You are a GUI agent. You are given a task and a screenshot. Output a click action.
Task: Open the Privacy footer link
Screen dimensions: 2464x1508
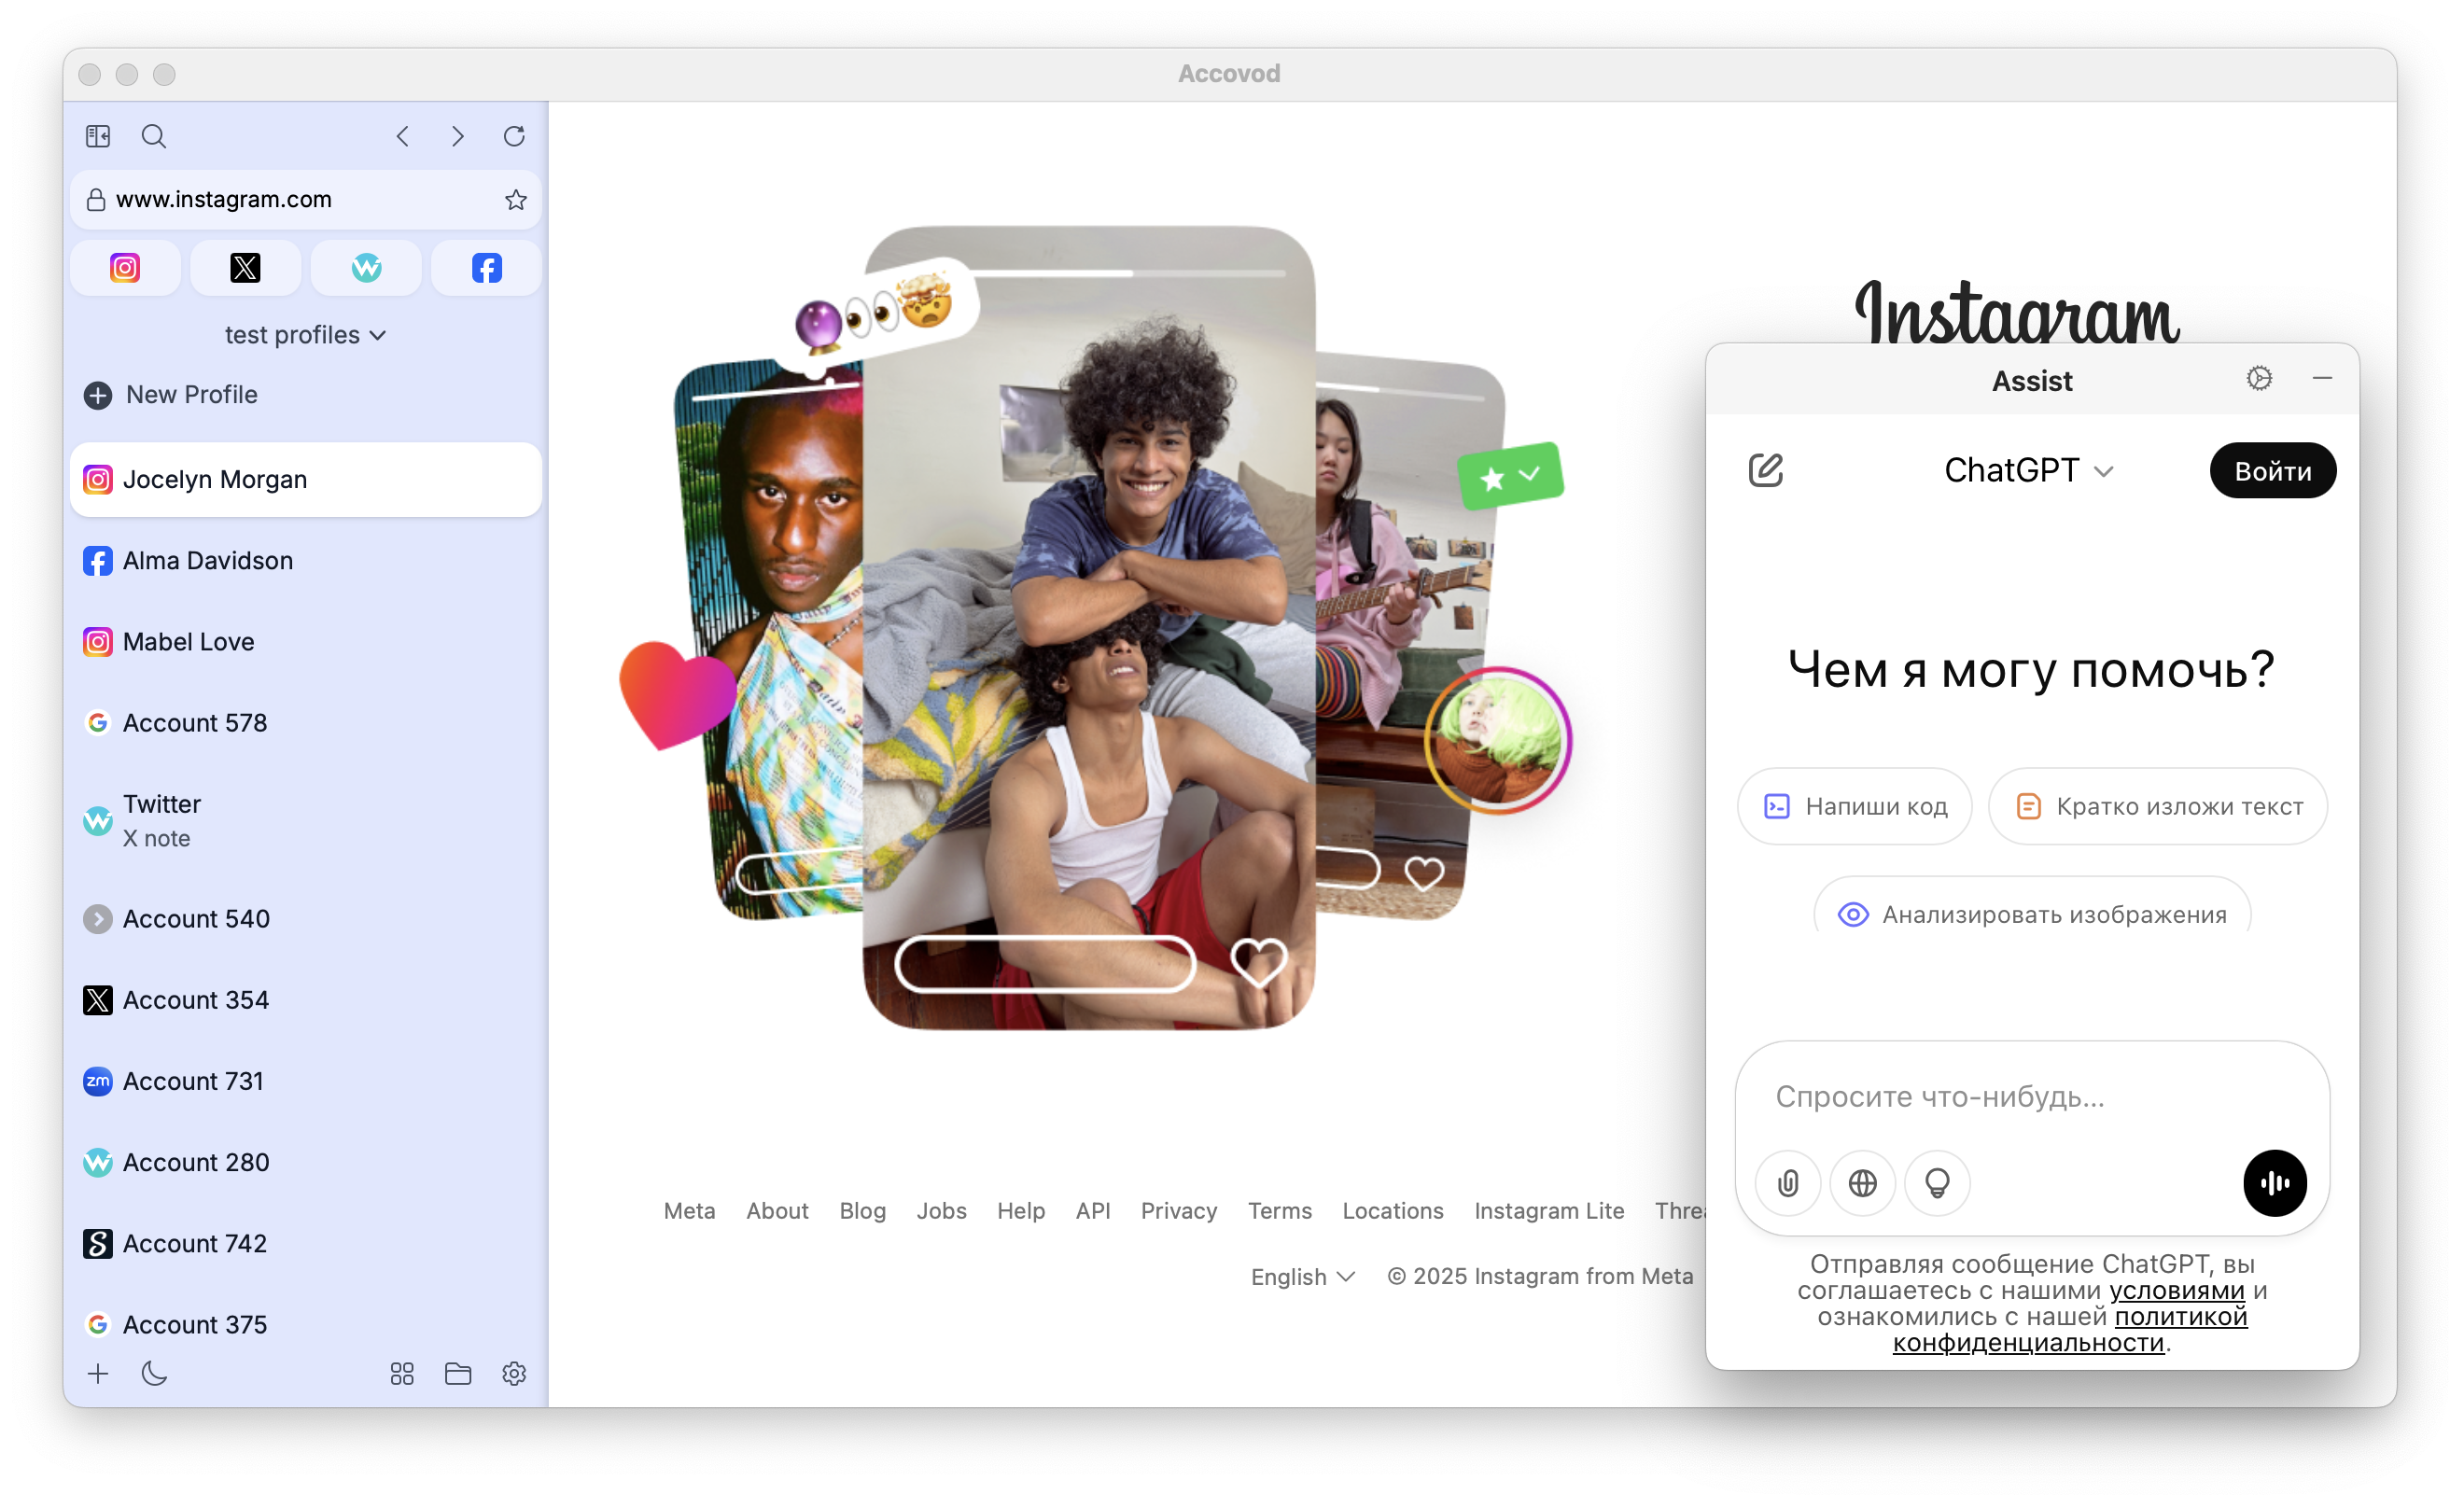[1178, 1211]
